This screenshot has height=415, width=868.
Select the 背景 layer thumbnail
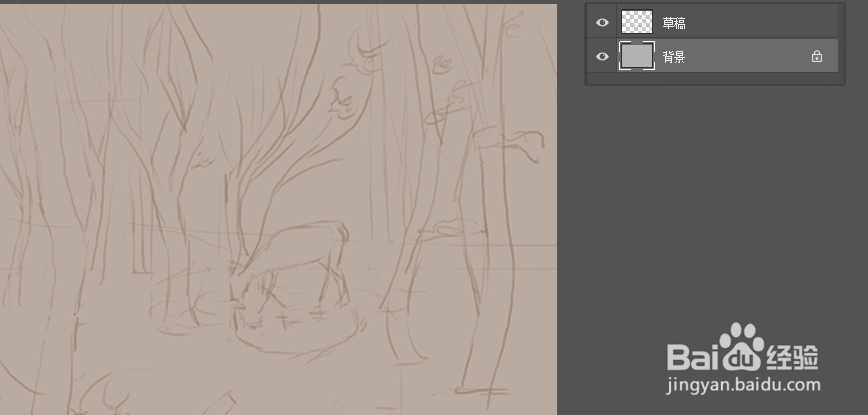637,56
